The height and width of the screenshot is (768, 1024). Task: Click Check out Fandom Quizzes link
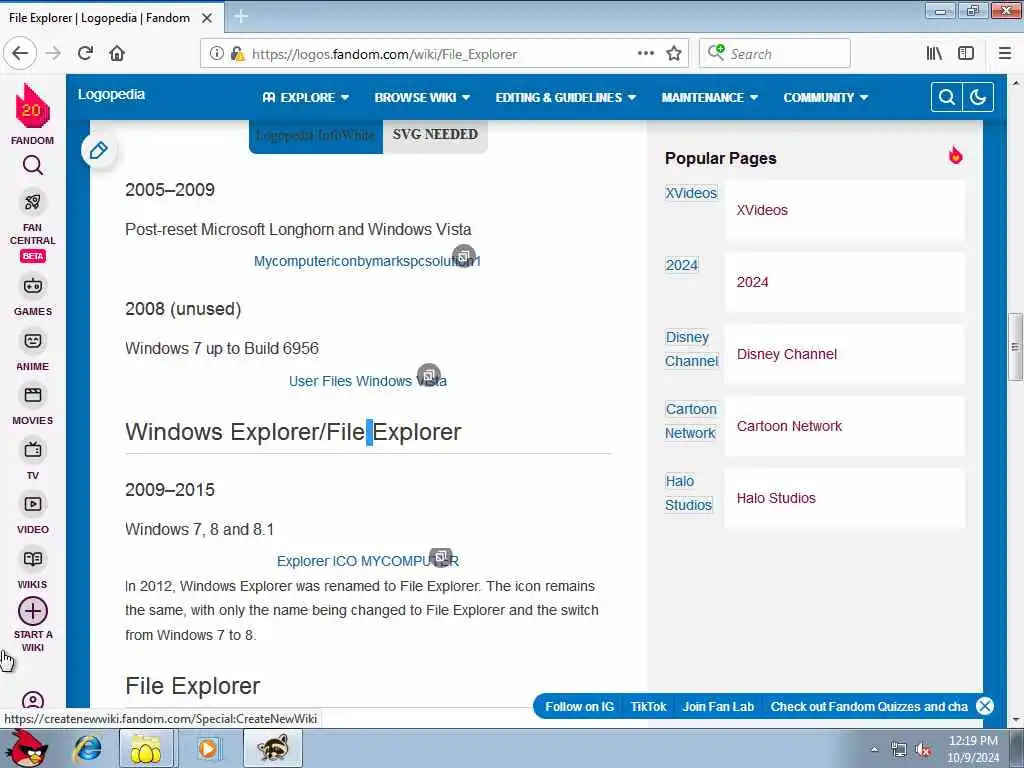coord(869,707)
